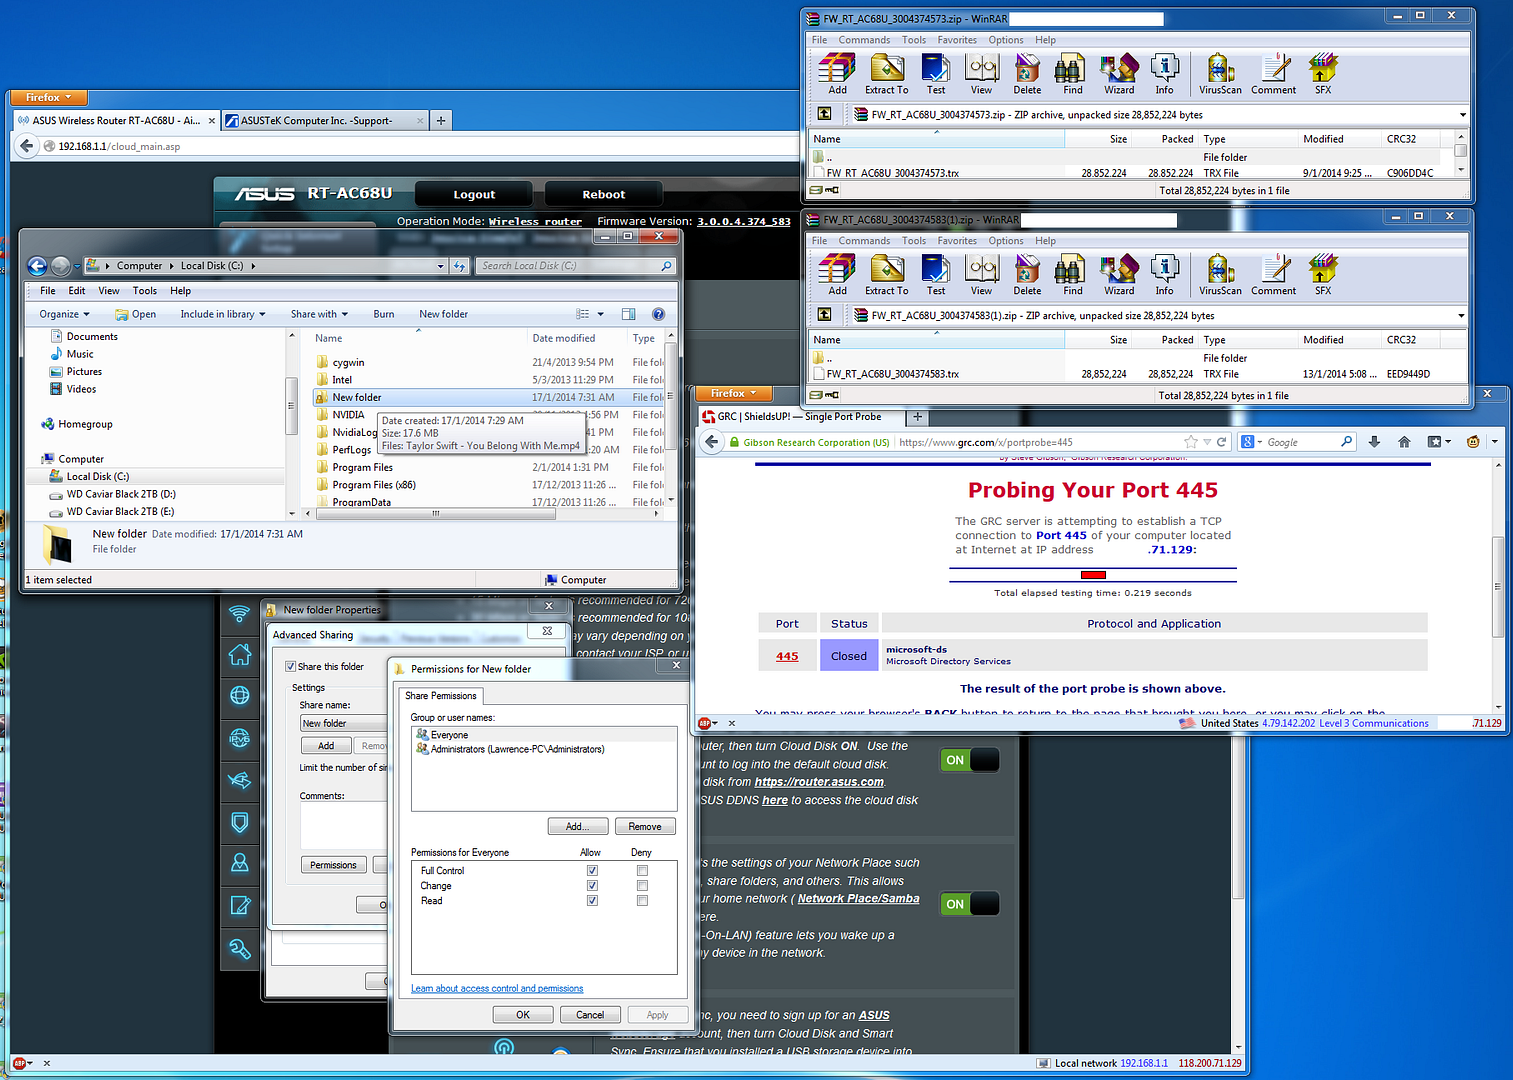Open Learn about access control link
Viewport: 1513px width, 1080px height.
click(497, 988)
